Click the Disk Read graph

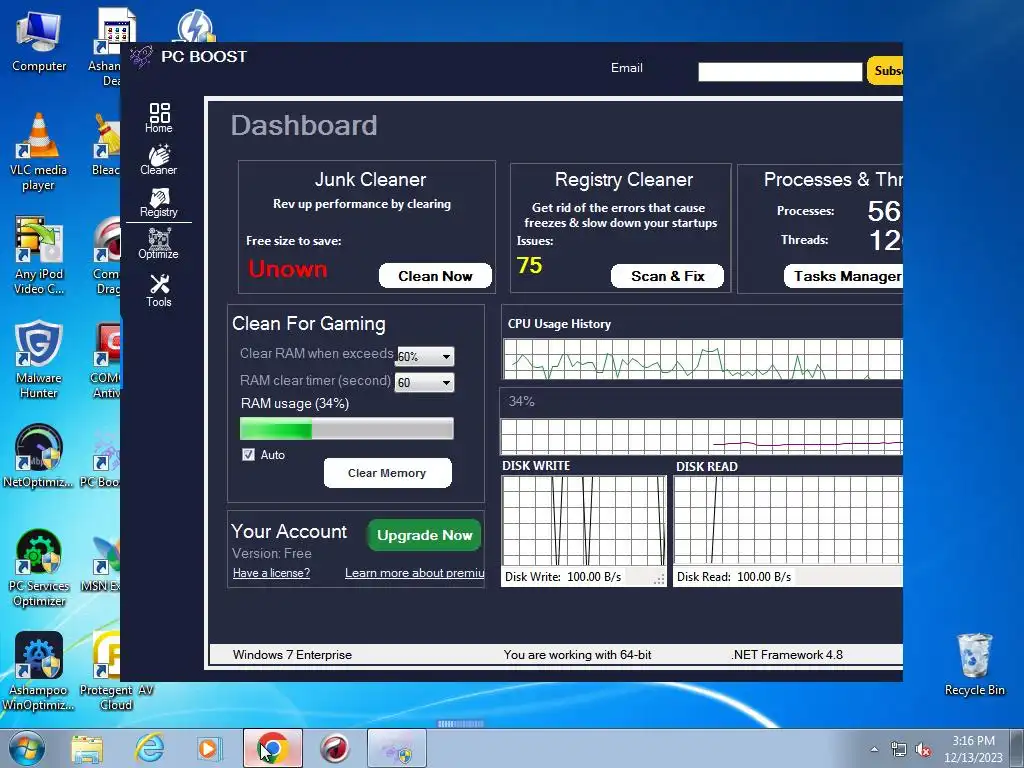click(788, 520)
